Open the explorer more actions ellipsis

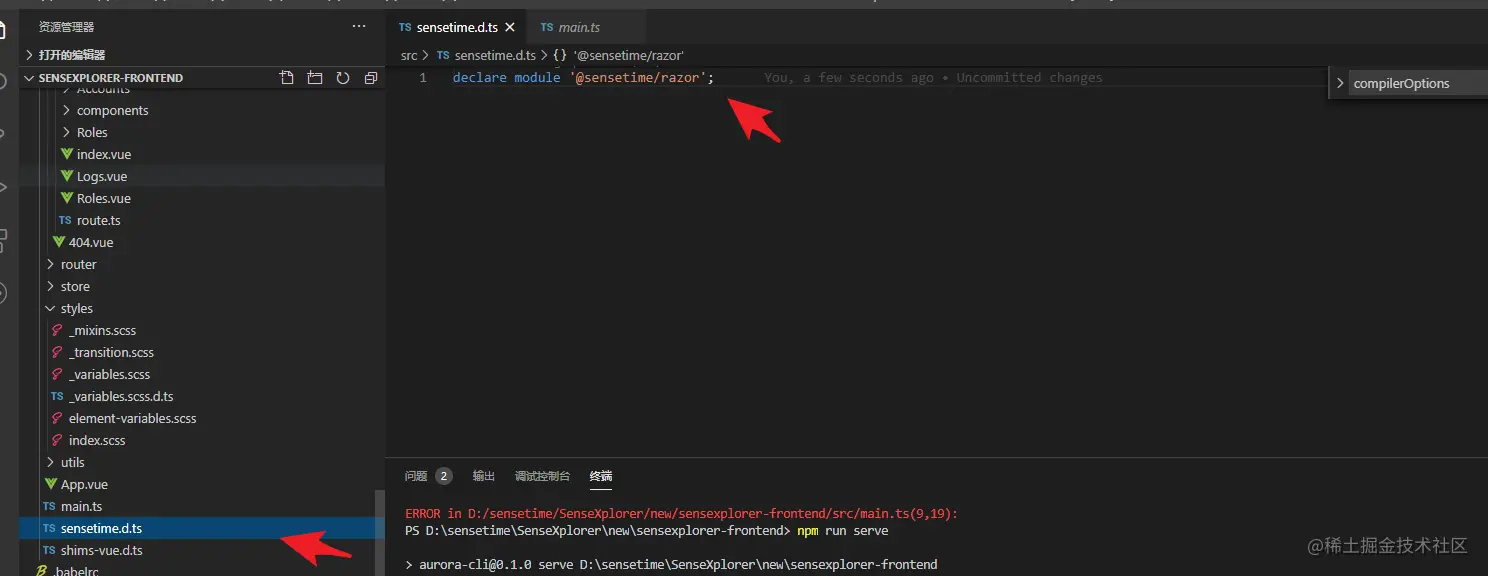pos(359,27)
